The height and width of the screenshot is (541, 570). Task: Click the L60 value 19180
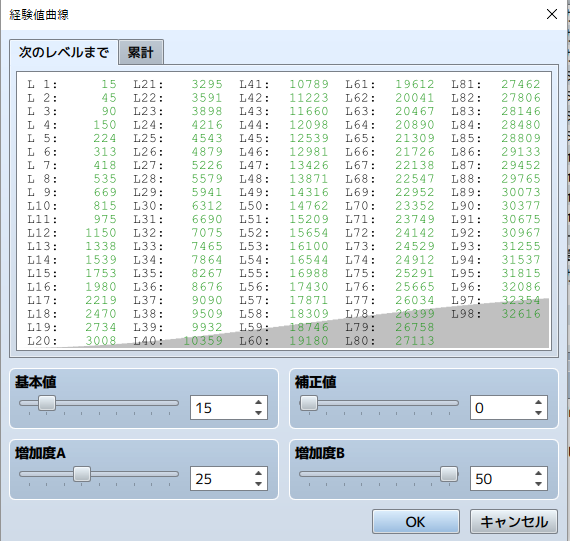coord(309,341)
